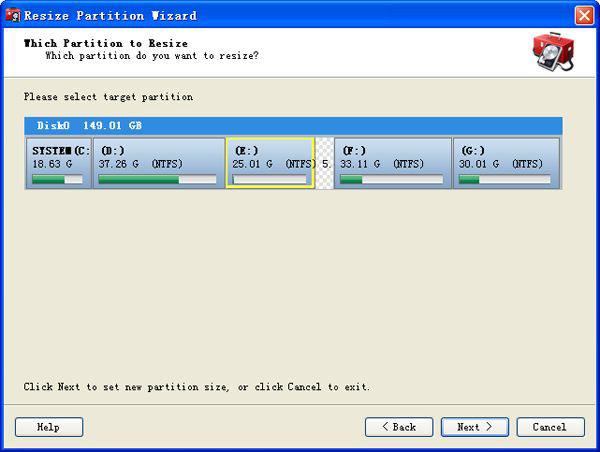This screenshot has width=600, height=452.
Task: Click the usage bar under SYSTEM (C:)
Action: pyautogui.click(x=58, y=180)
